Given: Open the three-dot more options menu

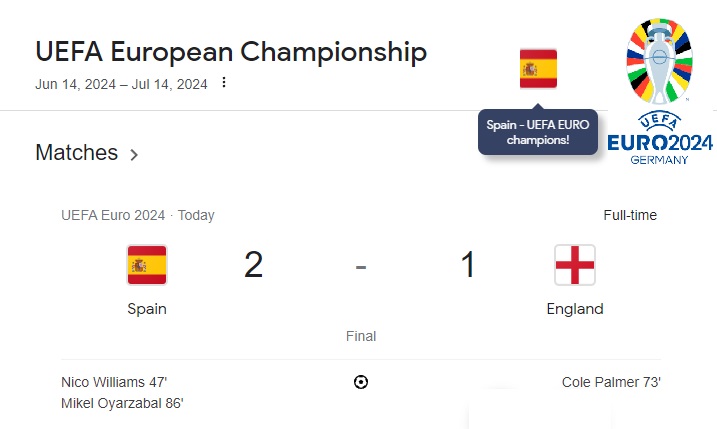Looking at the screenshot, I should pos(224,83).
